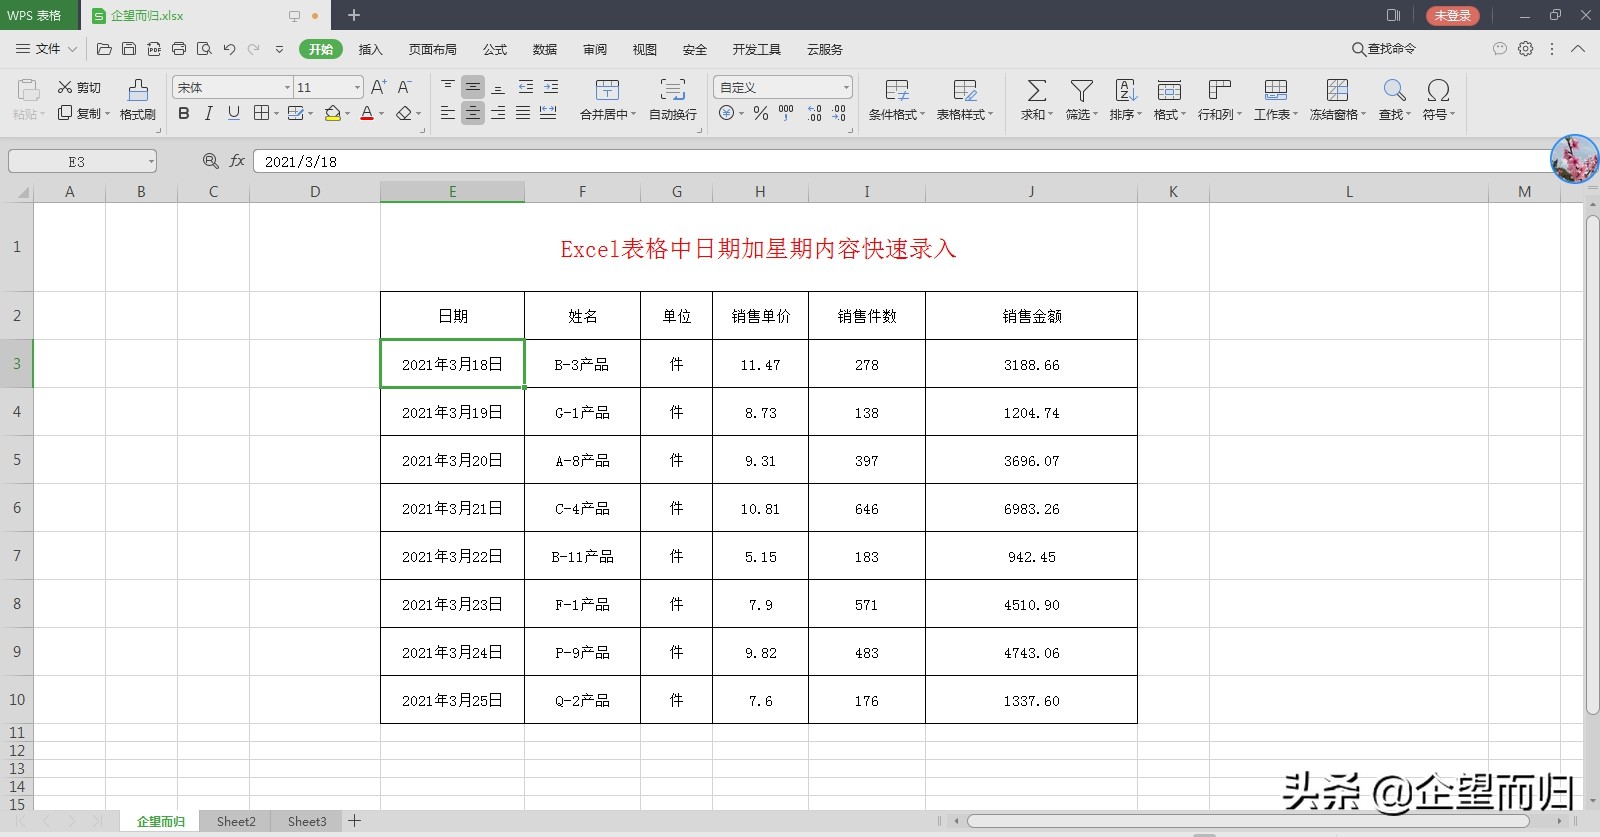Open the number format 自定义 dropdown
The height and width of the screenshot is (837, 1600).
846,87
